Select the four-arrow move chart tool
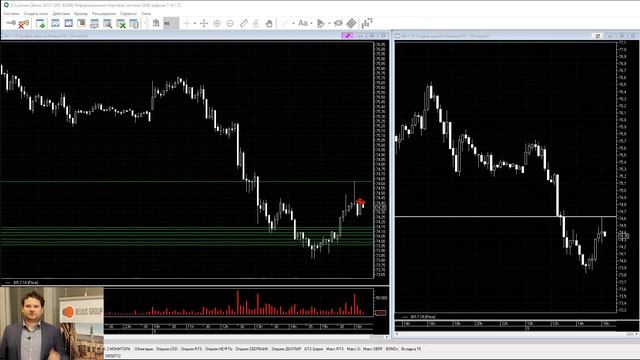 (204, 23)
